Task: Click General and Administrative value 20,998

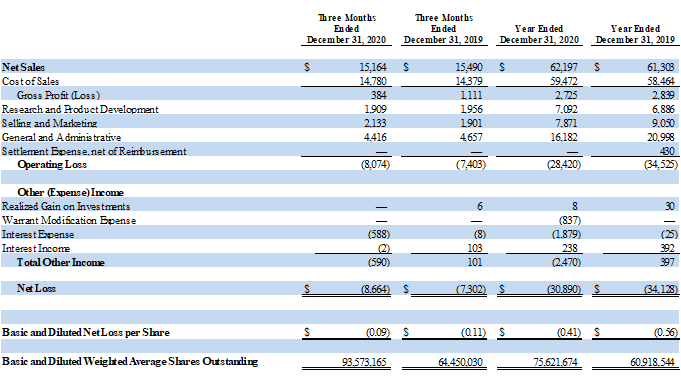Action: [x=661, y=137]
